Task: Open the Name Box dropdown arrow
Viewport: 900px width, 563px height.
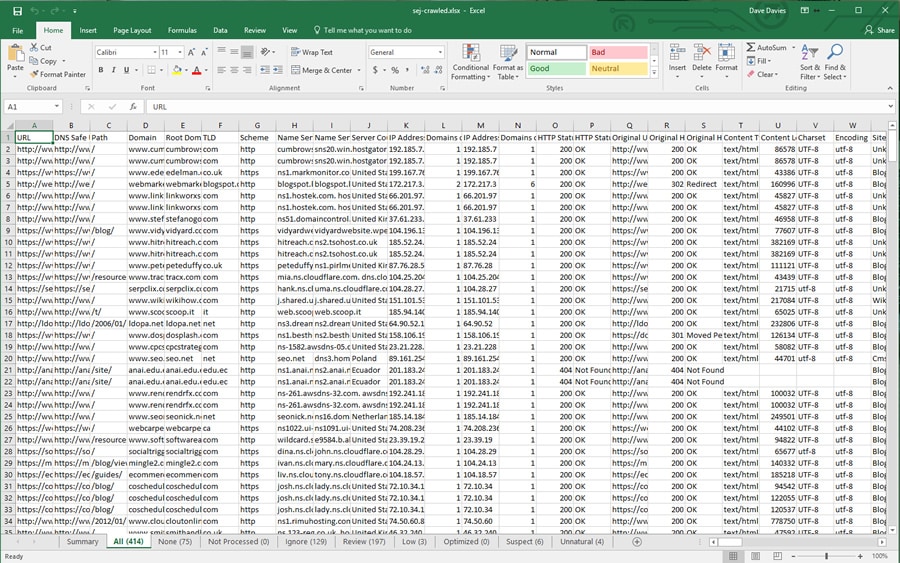Action: point(58,106)
